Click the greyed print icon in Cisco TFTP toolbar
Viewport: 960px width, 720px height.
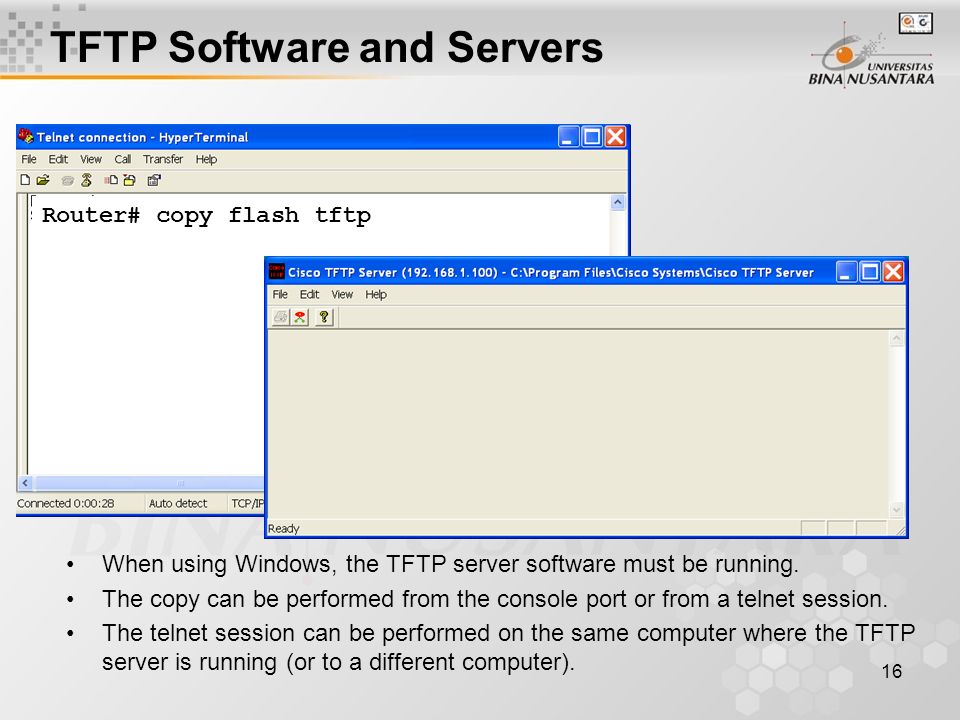[x=280, y=317]
